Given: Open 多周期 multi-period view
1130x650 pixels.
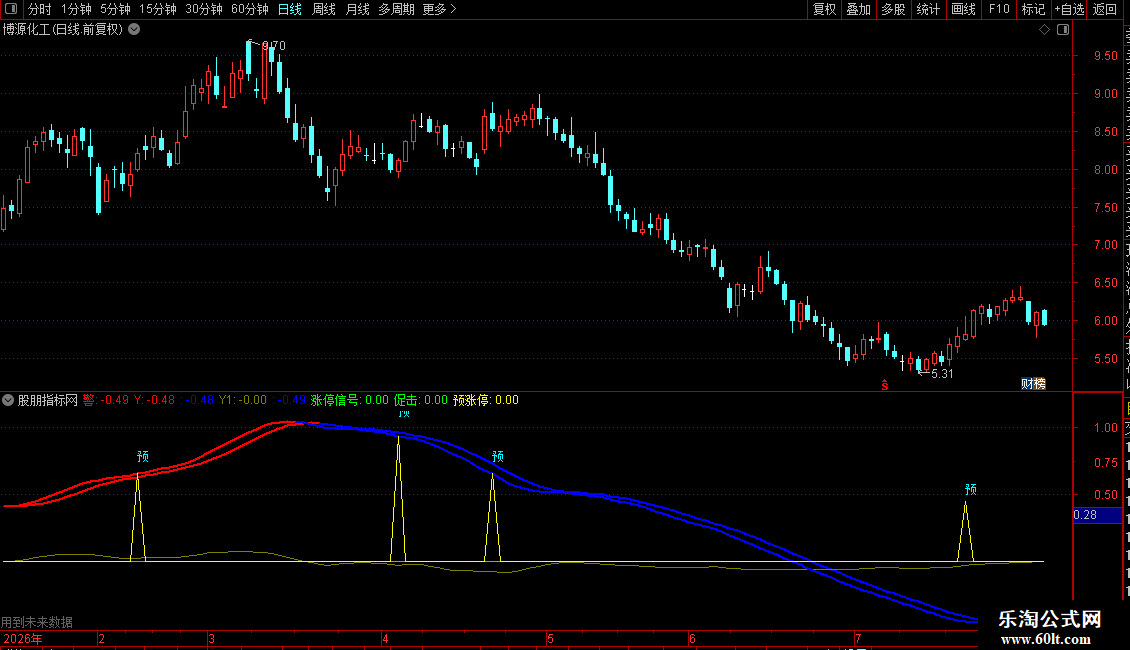Looking at the screenshot, I should (x=396, y=9).
